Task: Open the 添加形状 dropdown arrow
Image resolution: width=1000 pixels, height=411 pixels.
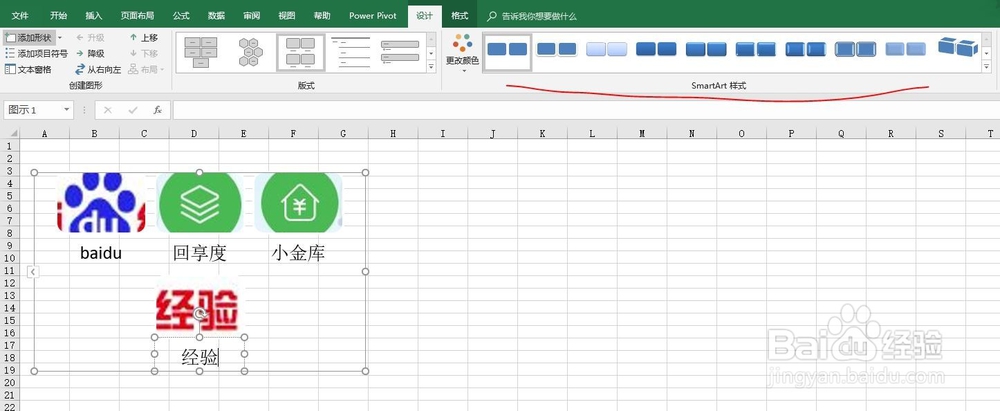Action: point(59,38)
